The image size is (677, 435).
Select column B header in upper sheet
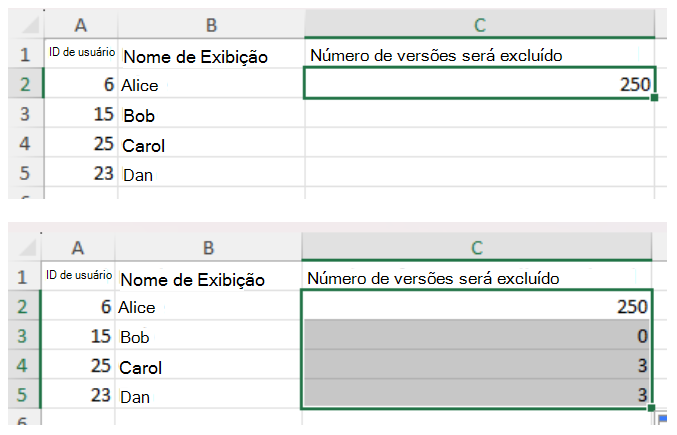[209, 25]
